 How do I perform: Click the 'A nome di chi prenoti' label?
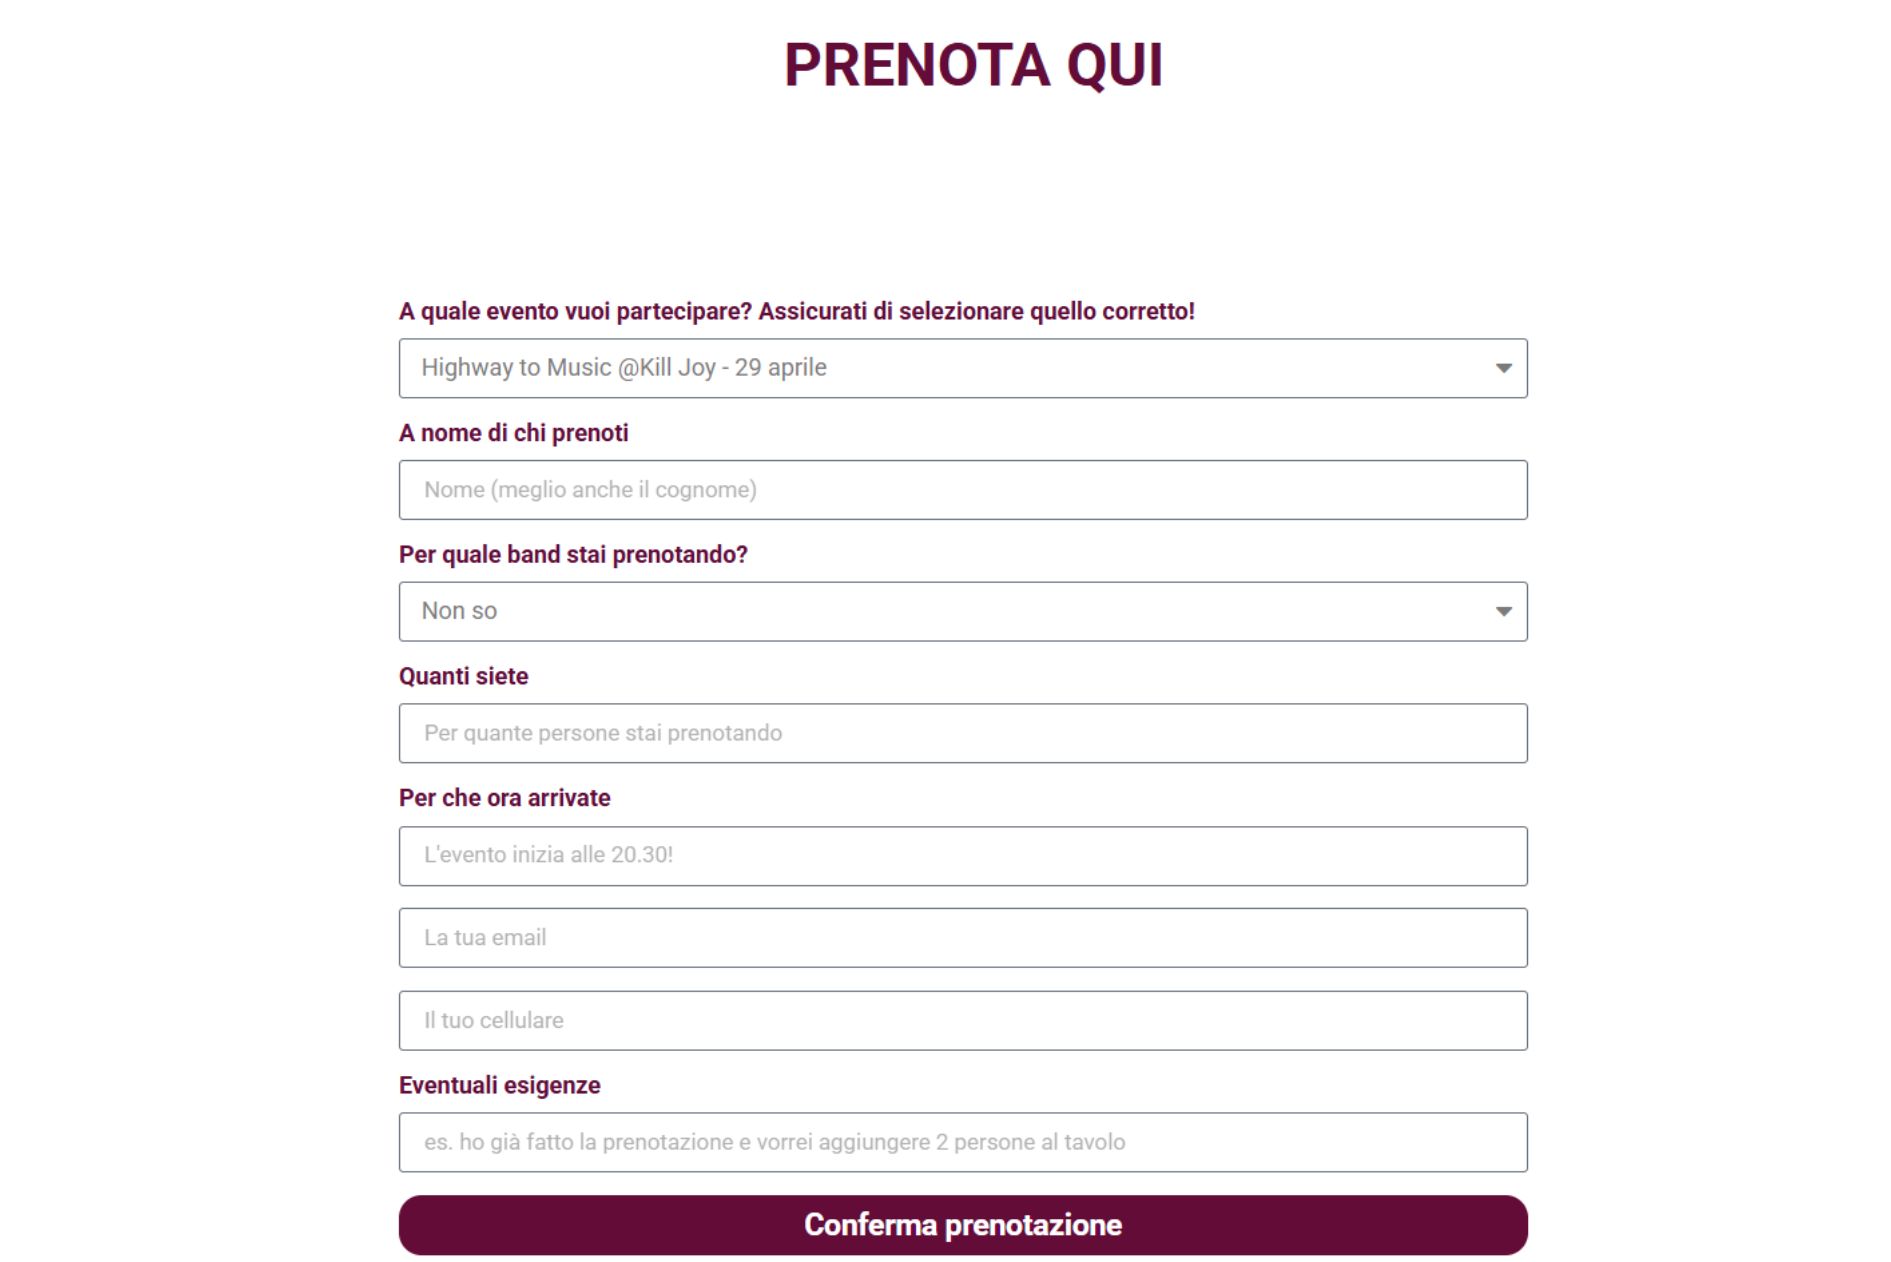513,433
